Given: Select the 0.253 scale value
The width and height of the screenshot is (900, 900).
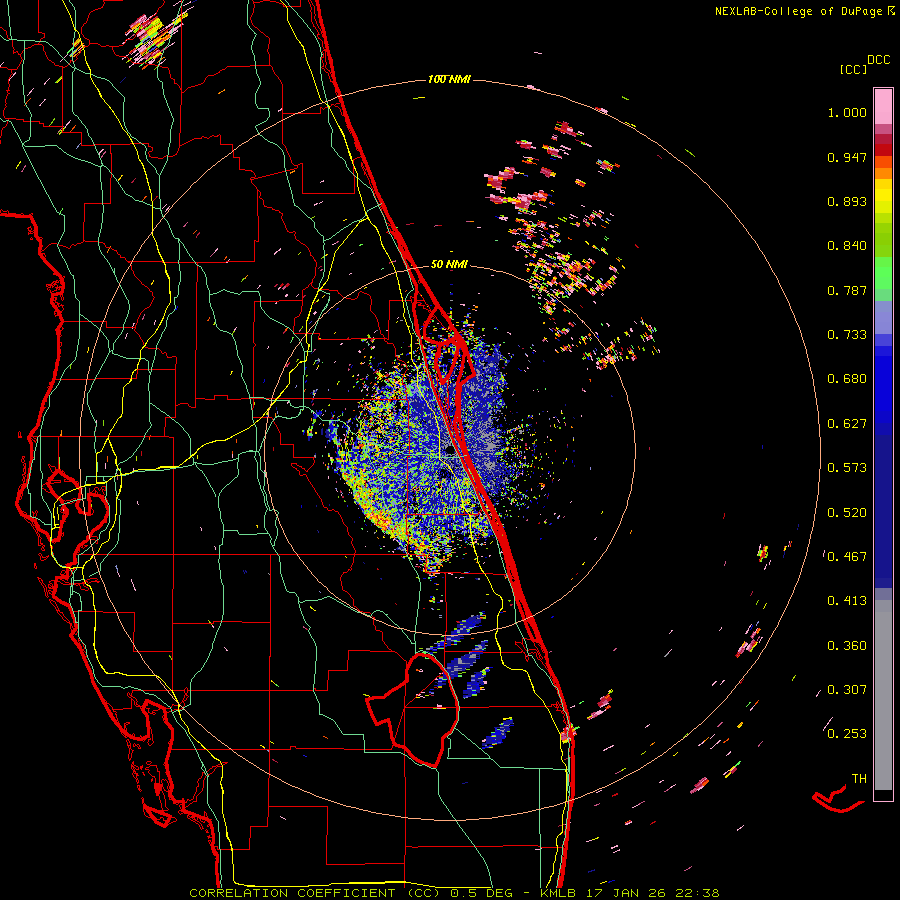Looking at the screenshot, I should coord(847,734).
